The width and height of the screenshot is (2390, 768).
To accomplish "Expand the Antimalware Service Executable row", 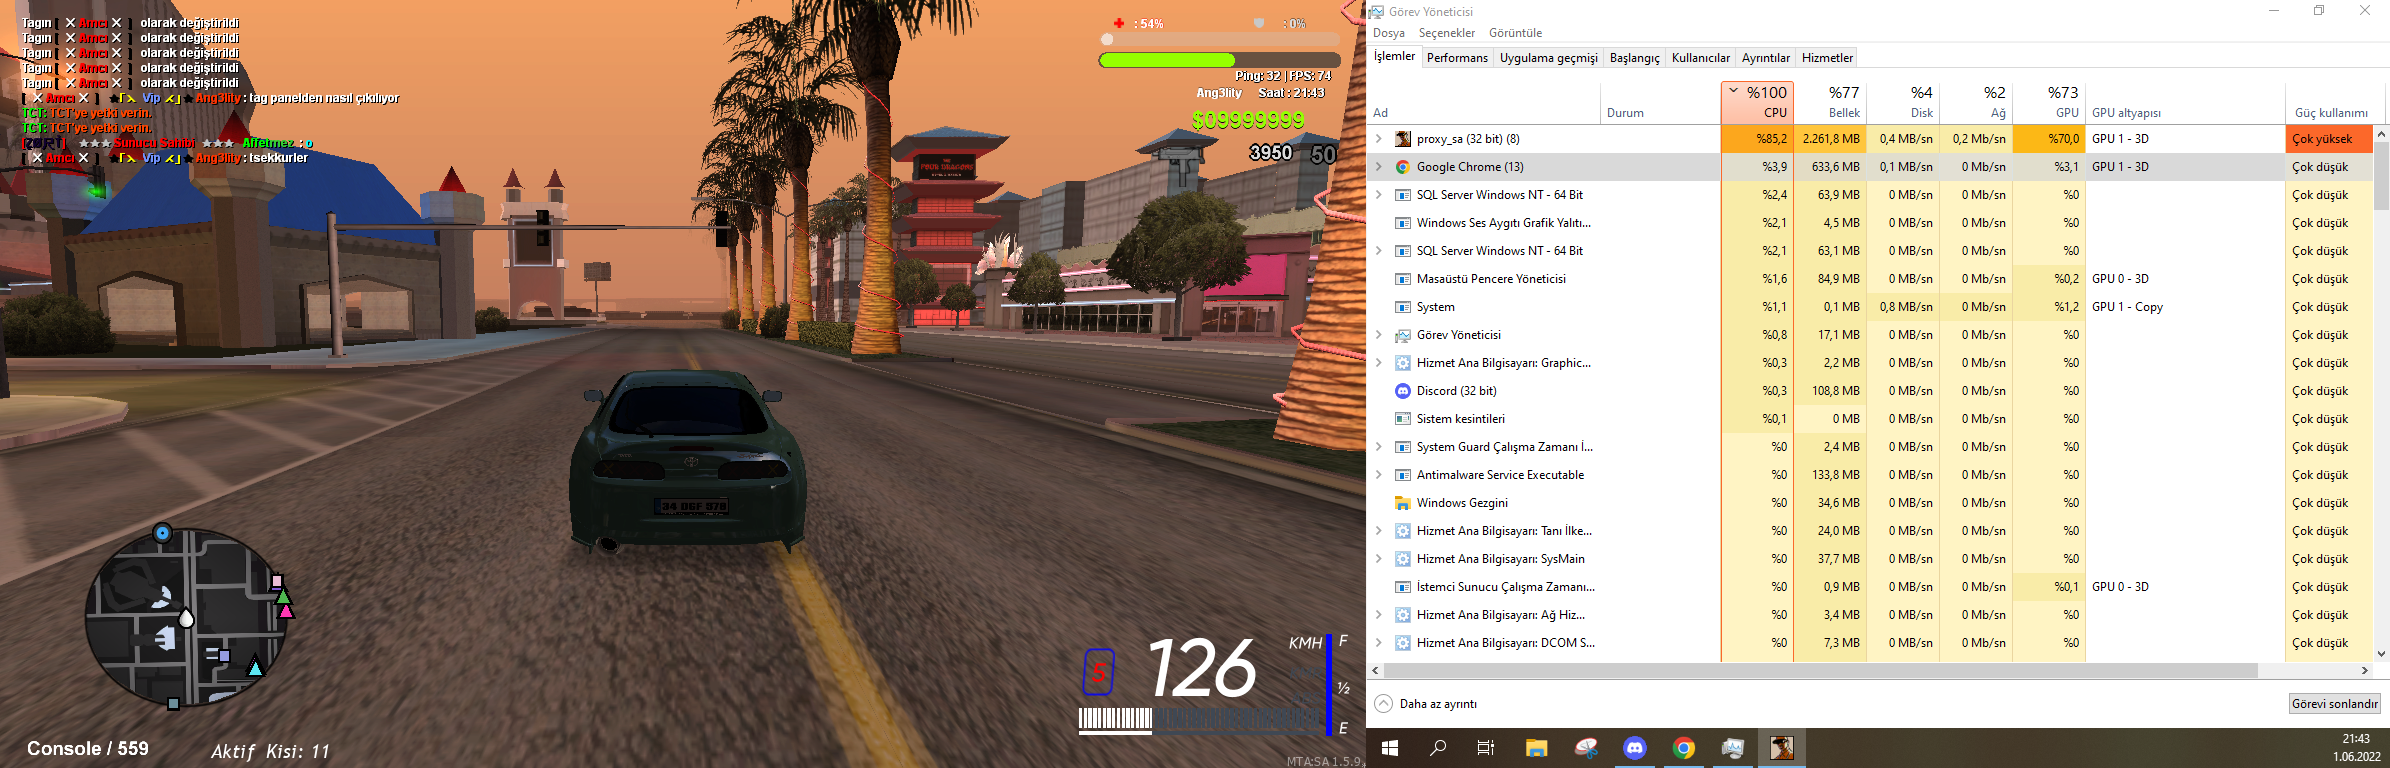I will coord(1379,475).
